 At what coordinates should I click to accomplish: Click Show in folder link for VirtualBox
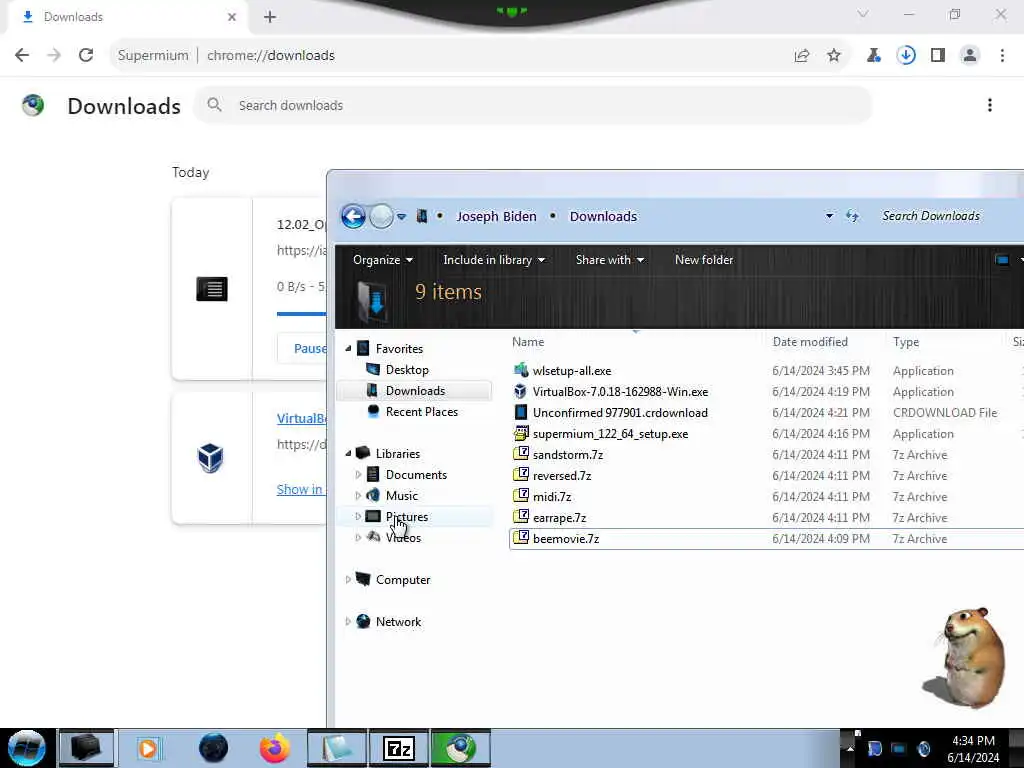[300, 489]
